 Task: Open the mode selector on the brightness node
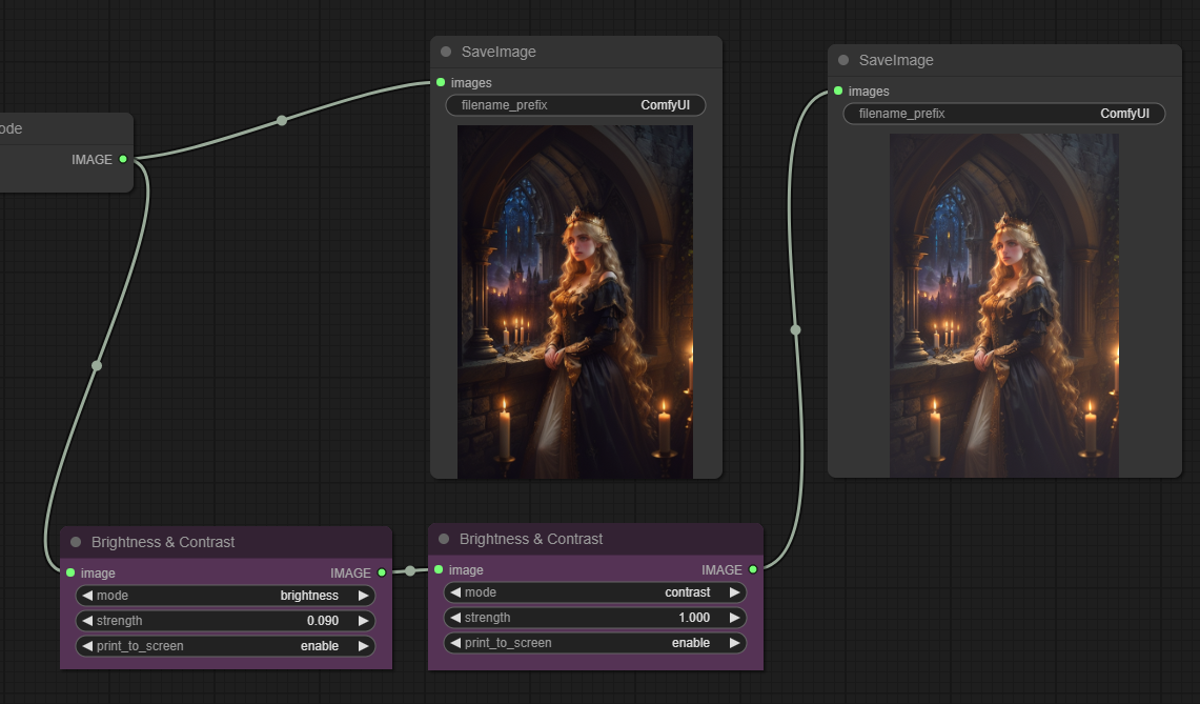(225, 595)
